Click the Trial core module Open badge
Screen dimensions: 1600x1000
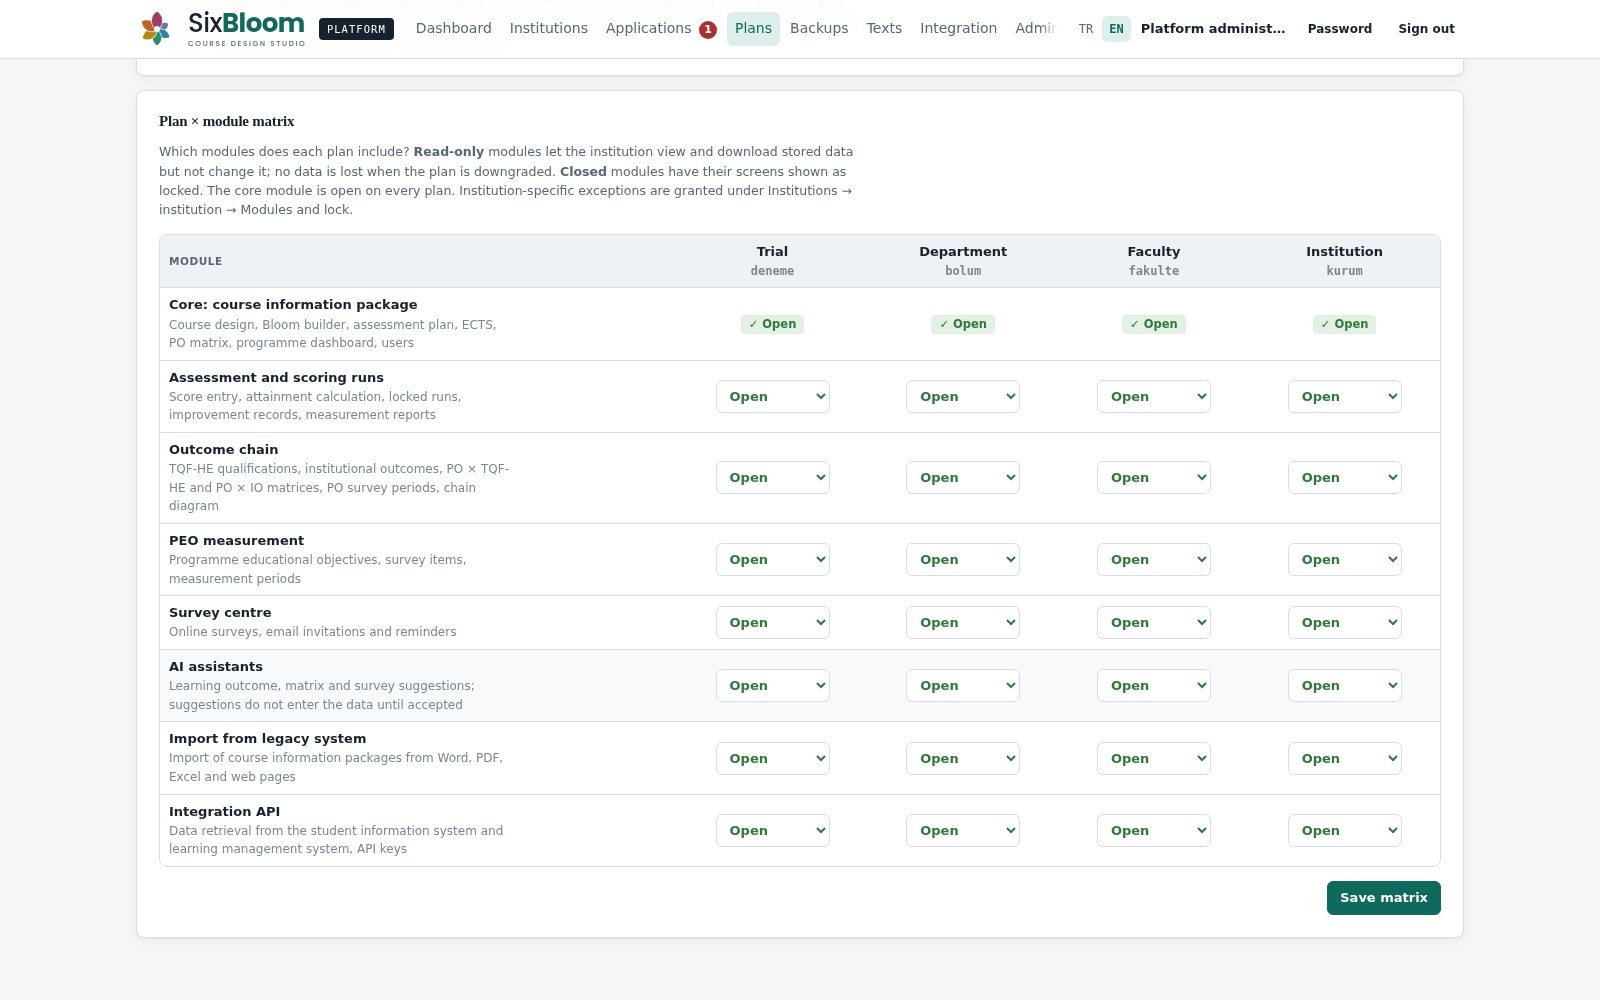click(772, 324)
